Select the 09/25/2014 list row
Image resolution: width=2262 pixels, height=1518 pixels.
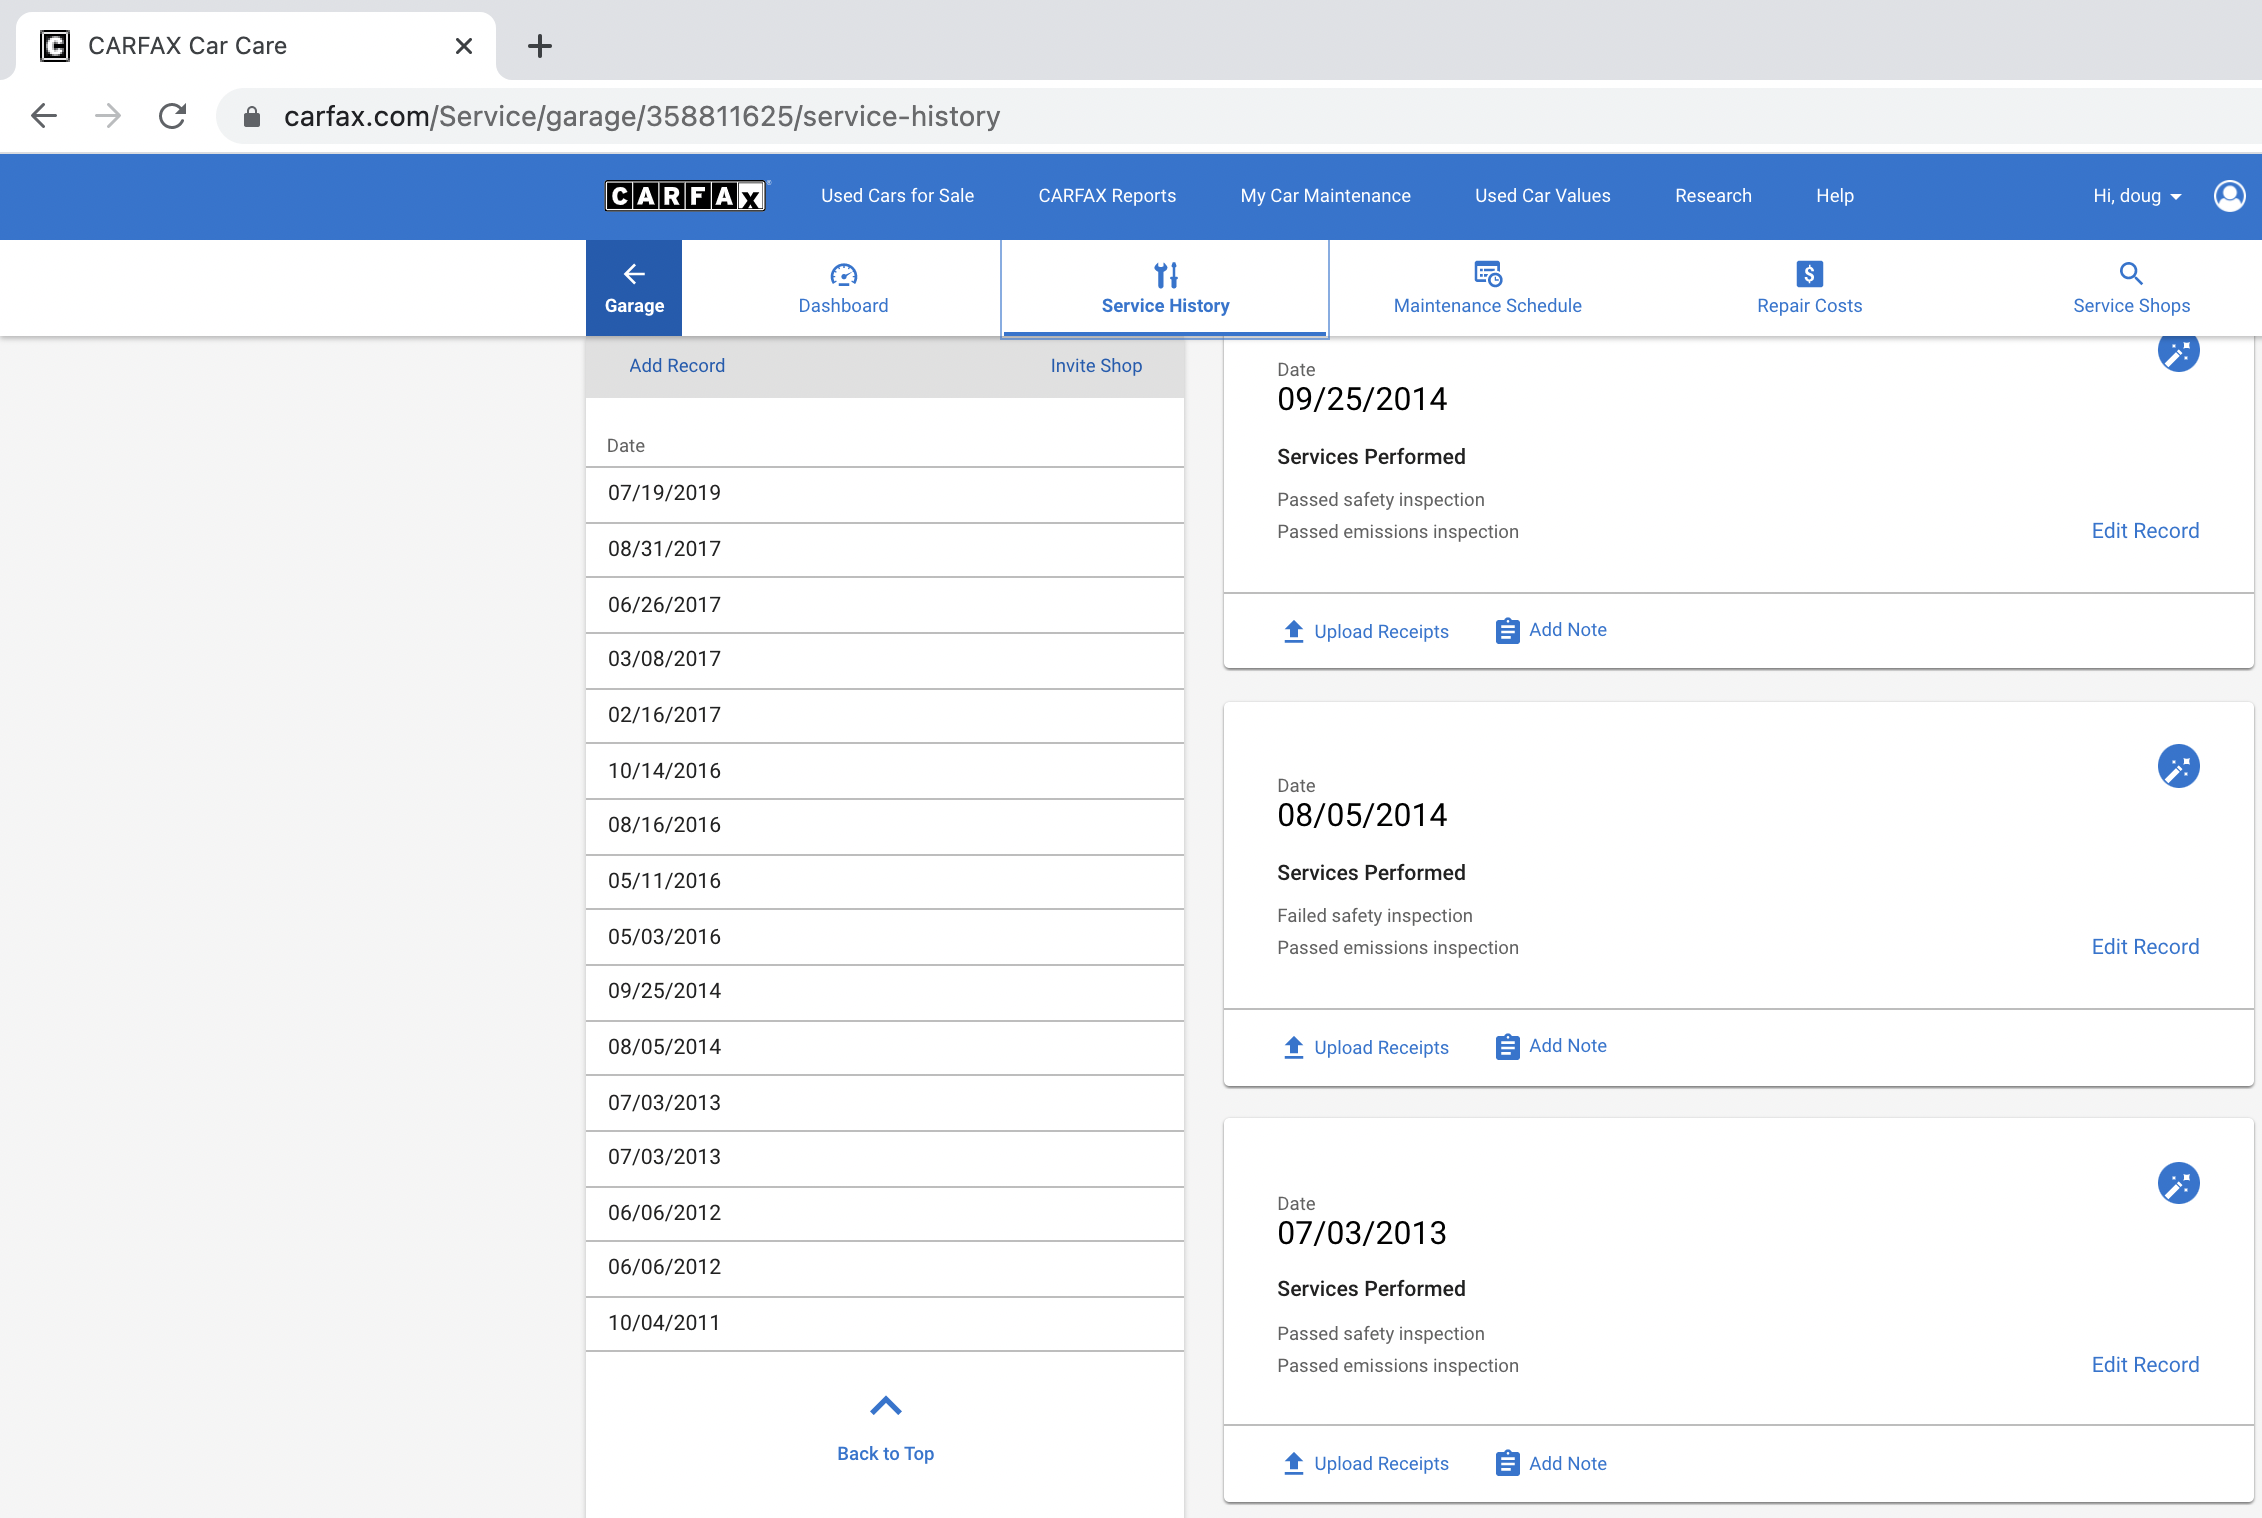tap(885, 992)
